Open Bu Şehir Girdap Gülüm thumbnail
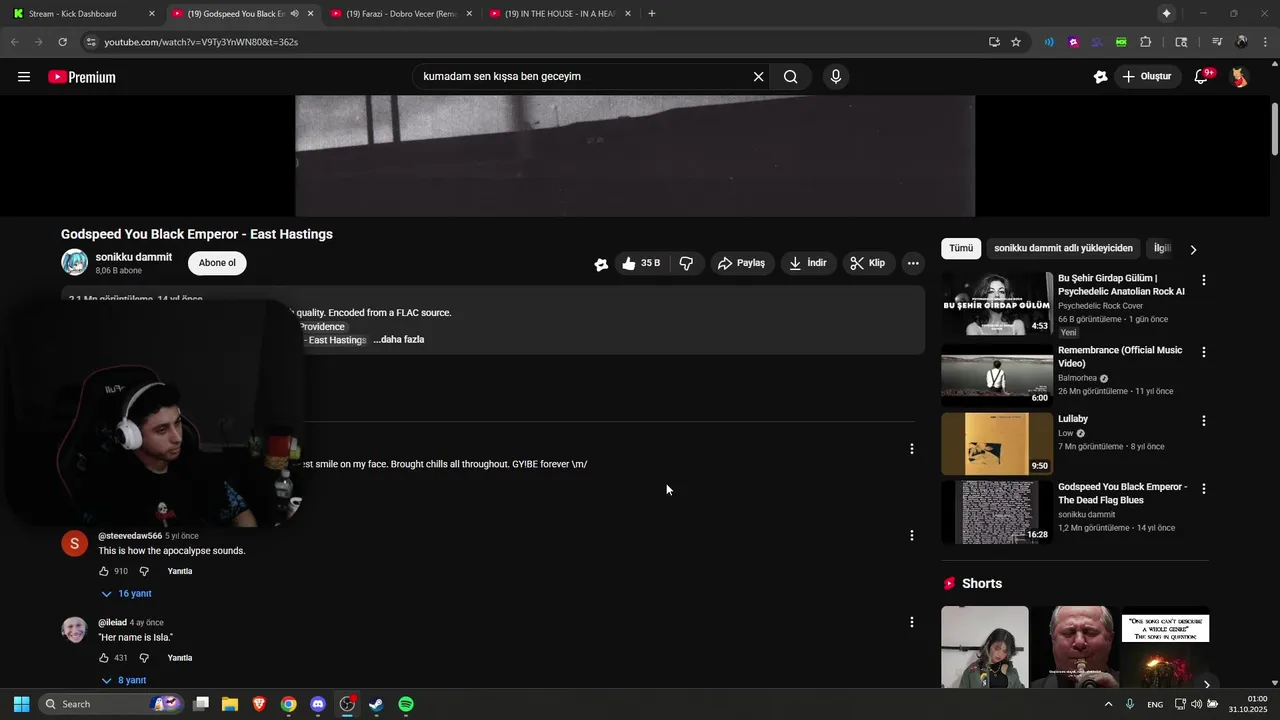The height and width of the screenshot is (720, 1280). pyautogui.click(x=997, y=303)
